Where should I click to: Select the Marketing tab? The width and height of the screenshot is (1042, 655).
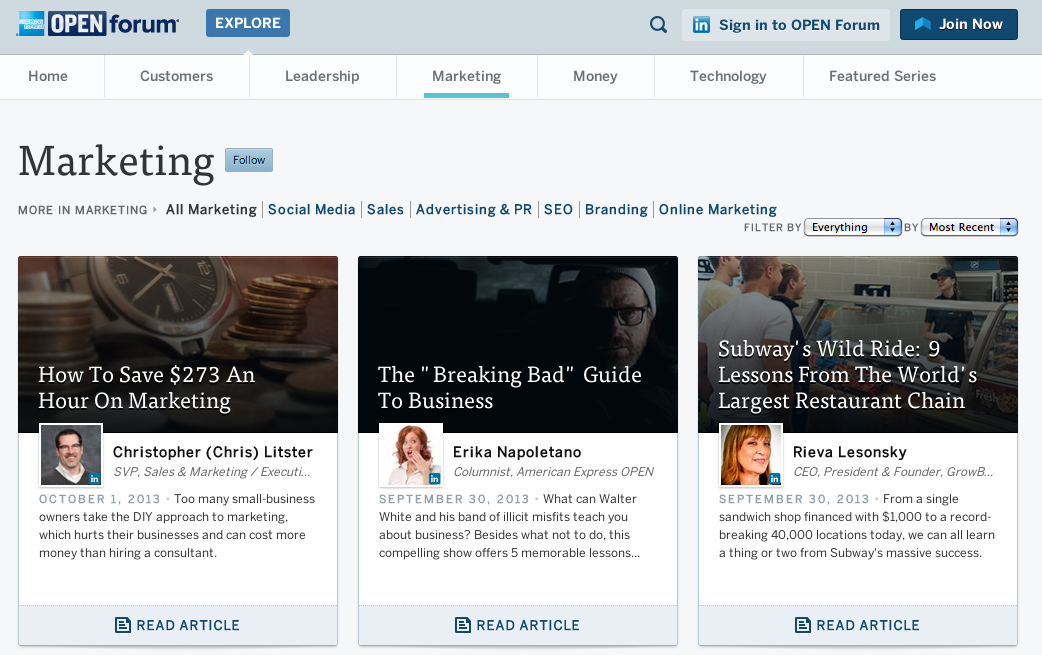pyautogui.click(x=467, y=76)
